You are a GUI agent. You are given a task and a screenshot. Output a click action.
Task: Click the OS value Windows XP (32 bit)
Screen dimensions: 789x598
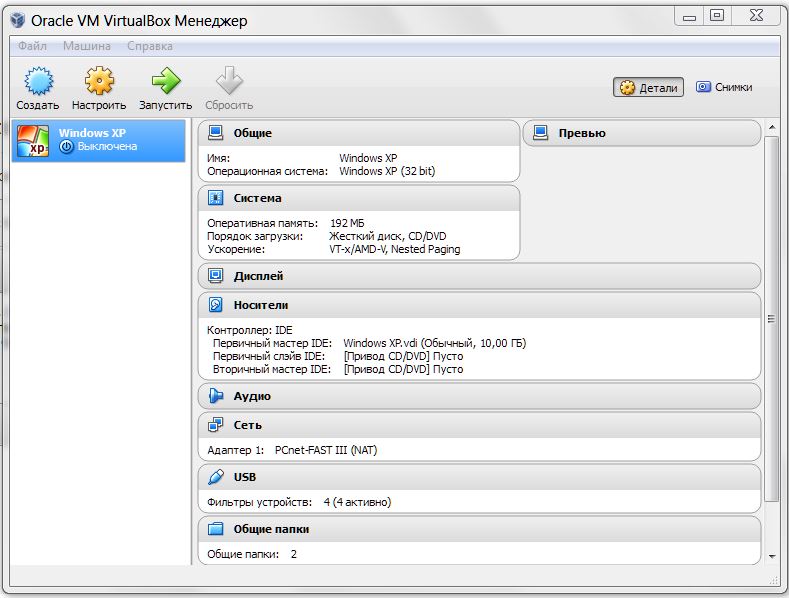coord(387,171)
